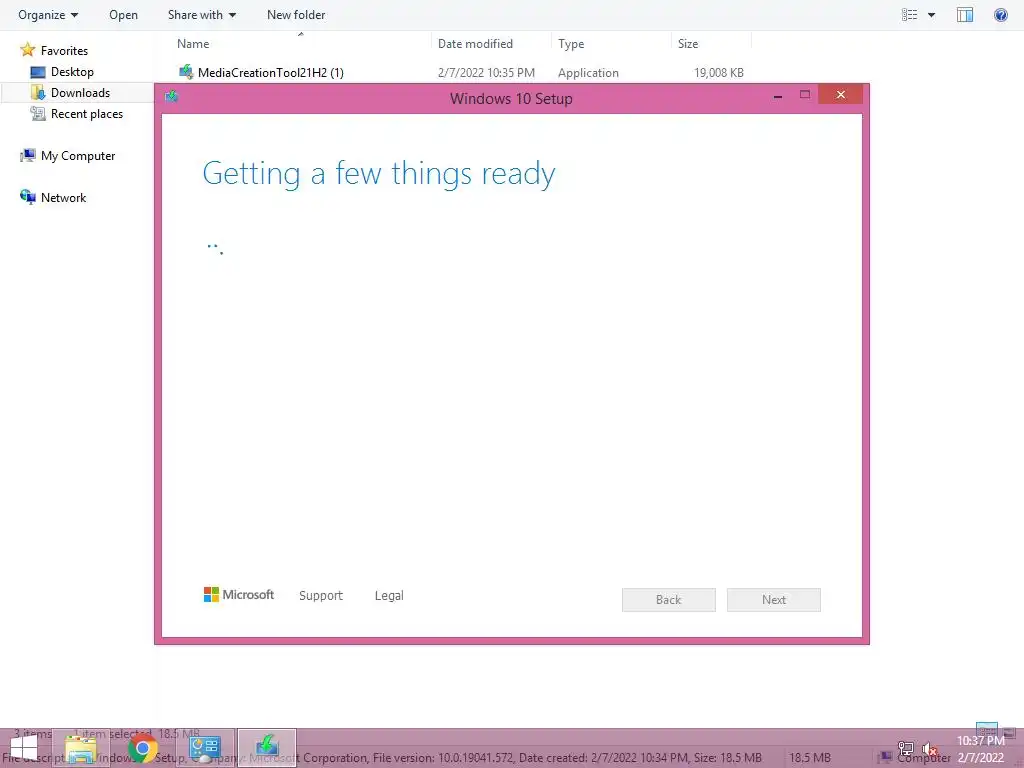Click the 2/7/2022 10:35 PM date cell
Screen dimensions: 1024x768
[486, 72]
